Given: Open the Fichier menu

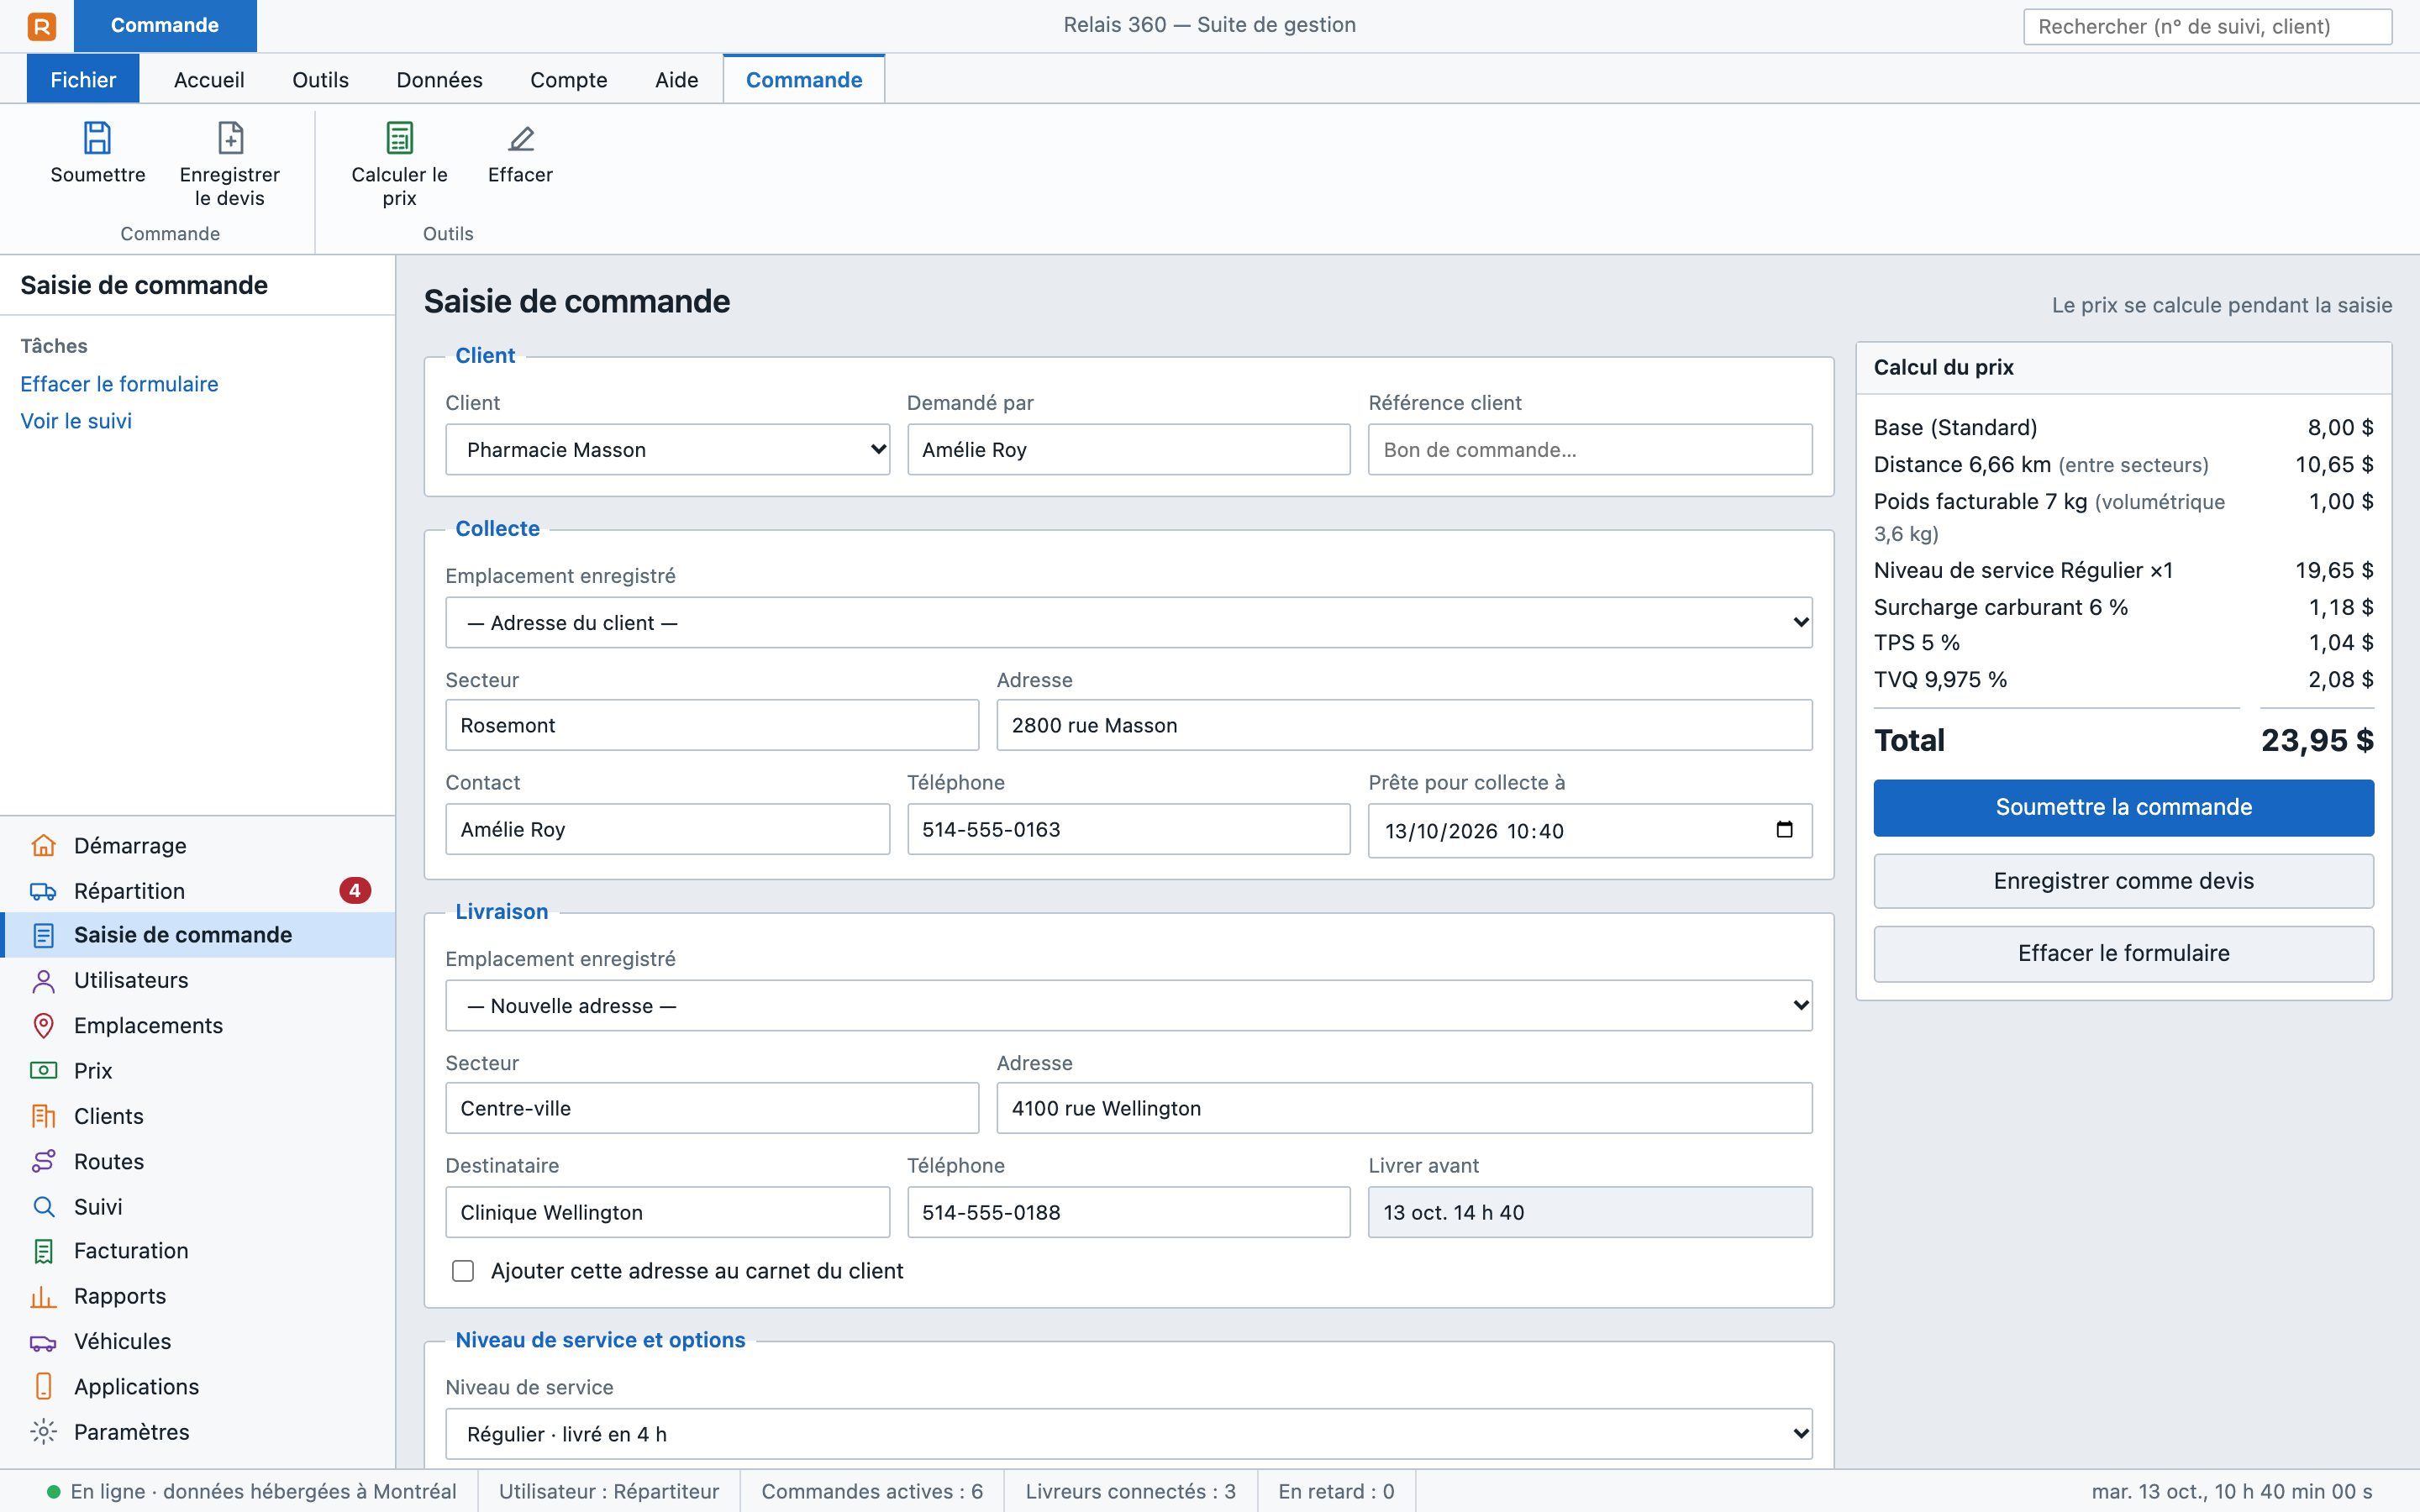Looking at the screenshot, I should point(83,80).
